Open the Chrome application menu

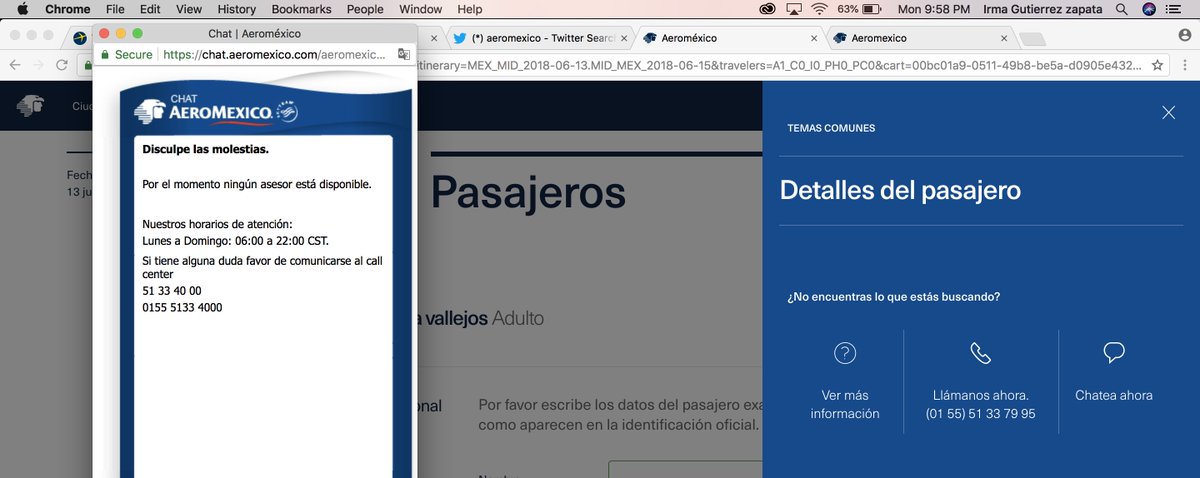(68, 9)
